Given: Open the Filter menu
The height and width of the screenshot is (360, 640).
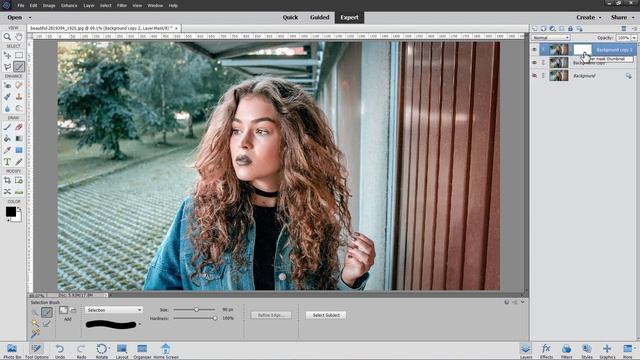Looking at the screenshot, I should [x=122, y=6].
